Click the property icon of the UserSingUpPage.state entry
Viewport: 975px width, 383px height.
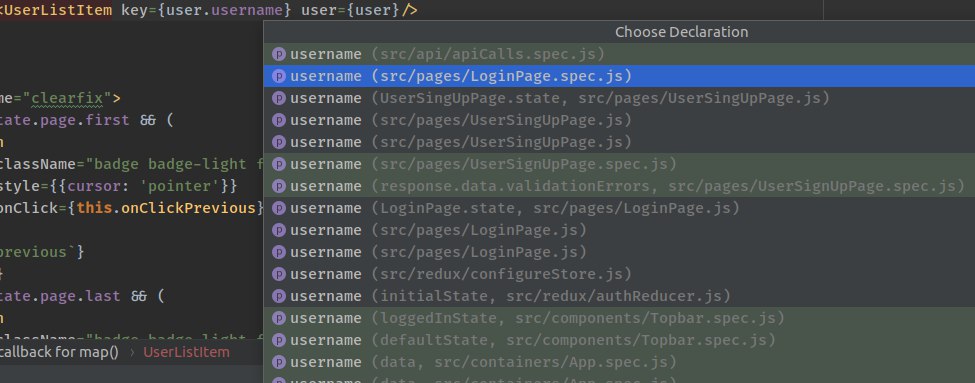click(279, 99)
